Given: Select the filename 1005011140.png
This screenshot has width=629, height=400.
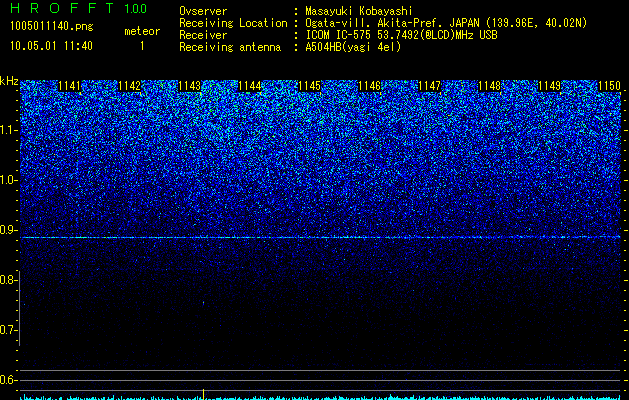Looking at the screenshot, I should (x=52, y=27).
